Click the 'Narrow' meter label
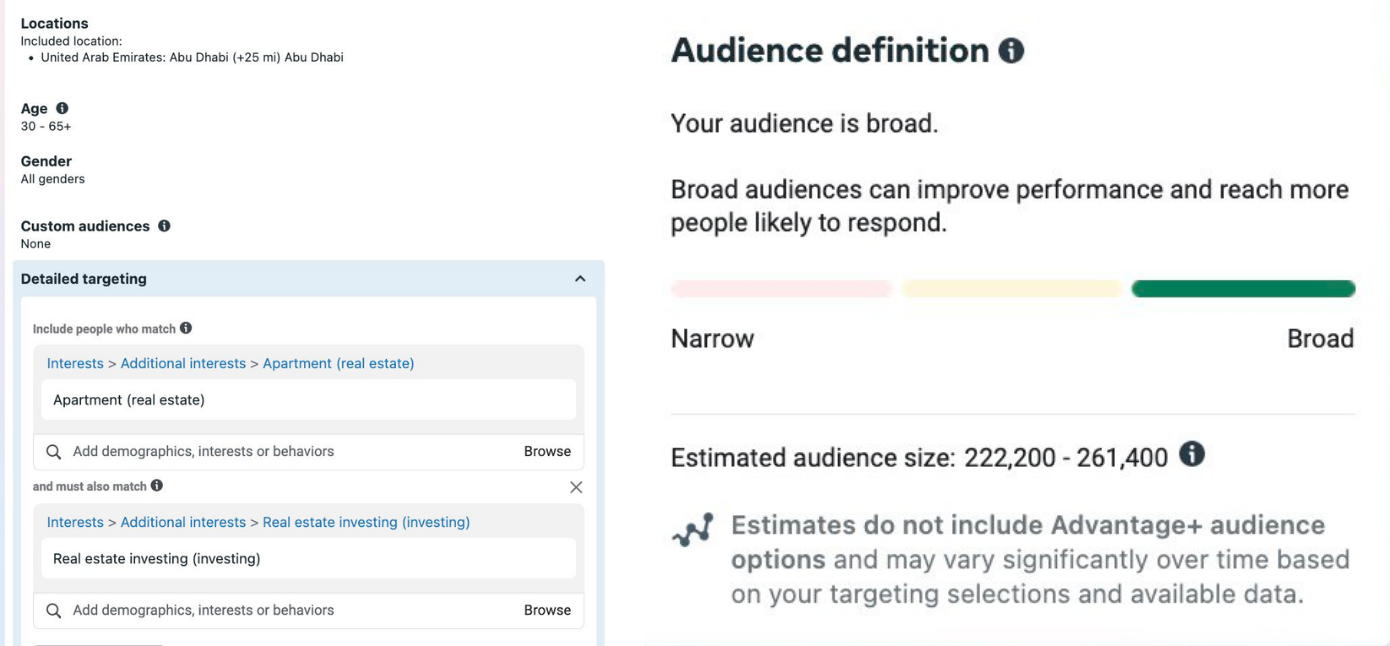 [x=712, y=339]
